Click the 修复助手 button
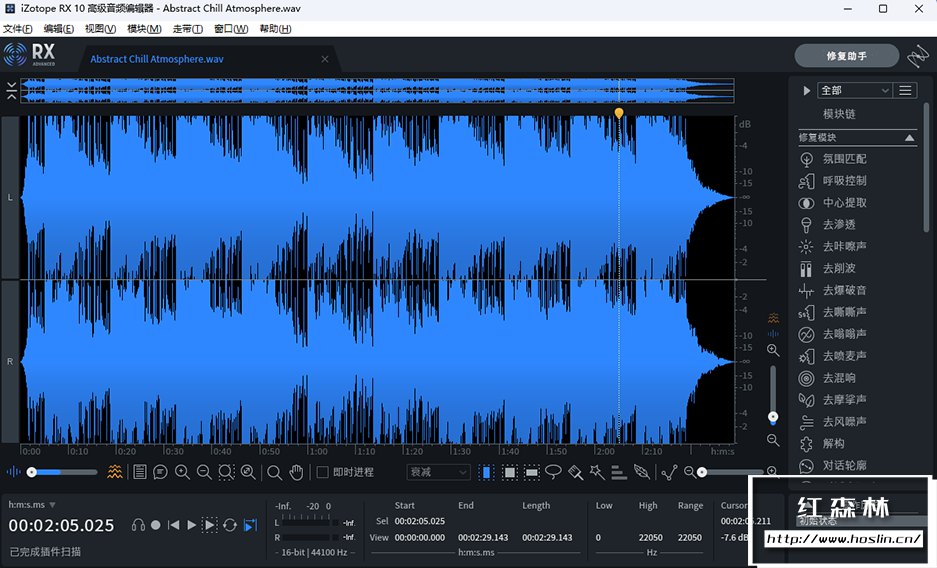The height and width of the screenshot is (568, 937). pos(846,56)
